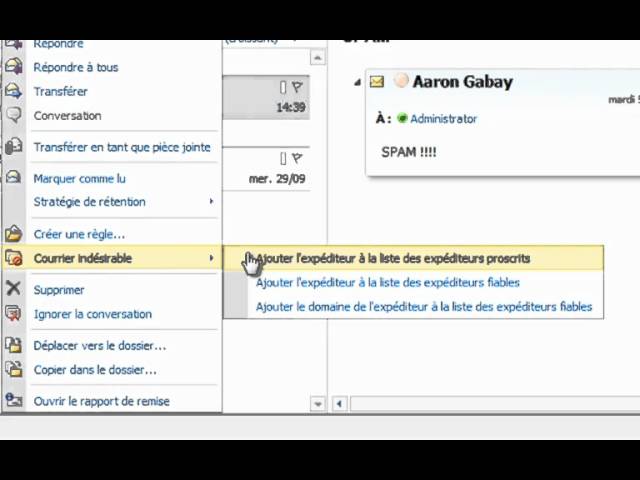Click the Ignorer la conversation icon
The image size is (640, 480).
13,313
